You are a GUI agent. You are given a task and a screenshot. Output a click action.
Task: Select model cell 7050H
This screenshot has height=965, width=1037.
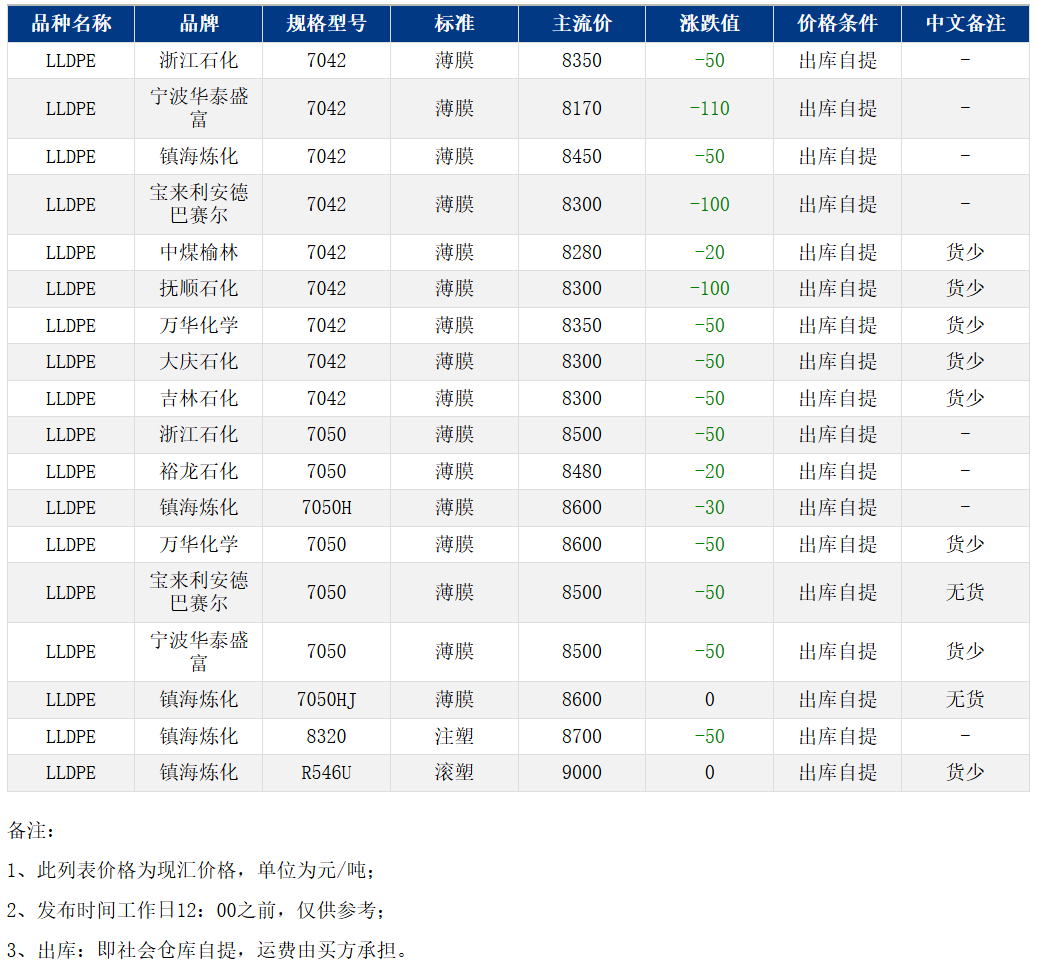click(327, 508)
